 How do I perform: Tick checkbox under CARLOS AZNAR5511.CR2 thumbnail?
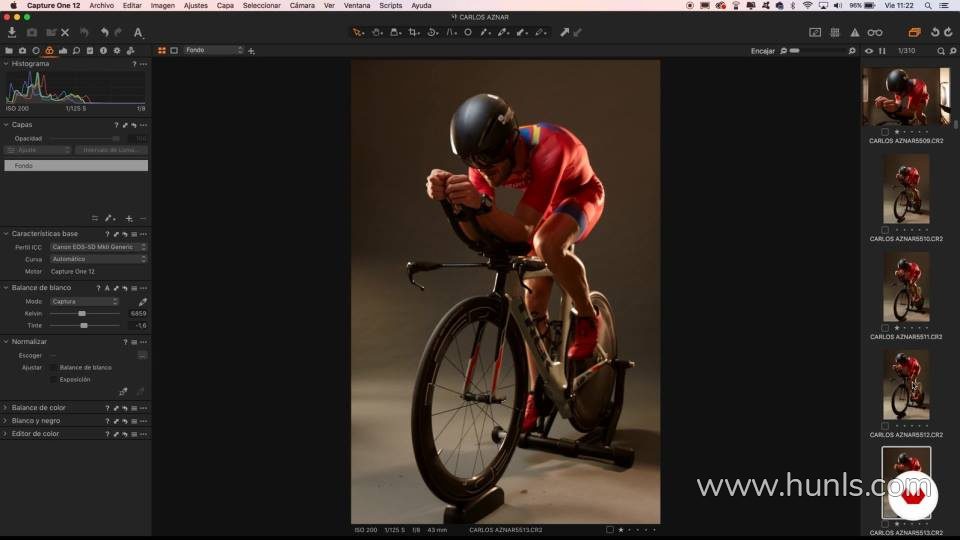885,328
